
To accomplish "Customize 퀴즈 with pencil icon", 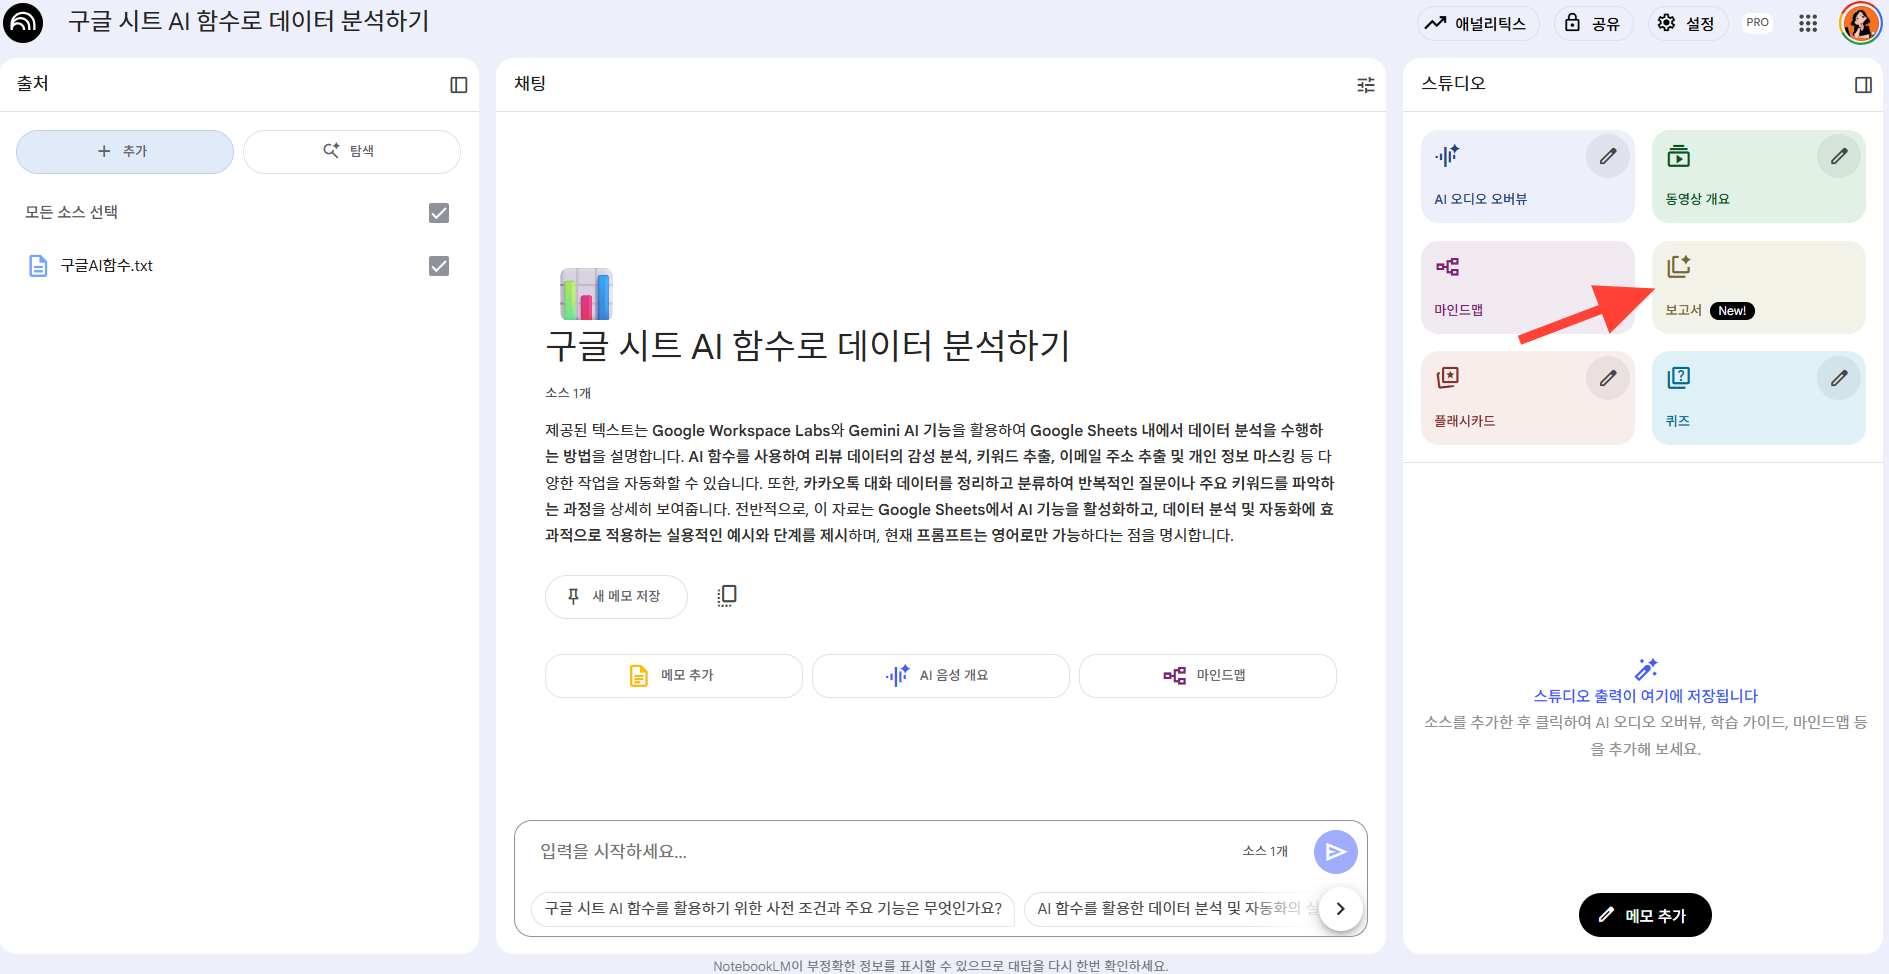I will click(1839, 378).
